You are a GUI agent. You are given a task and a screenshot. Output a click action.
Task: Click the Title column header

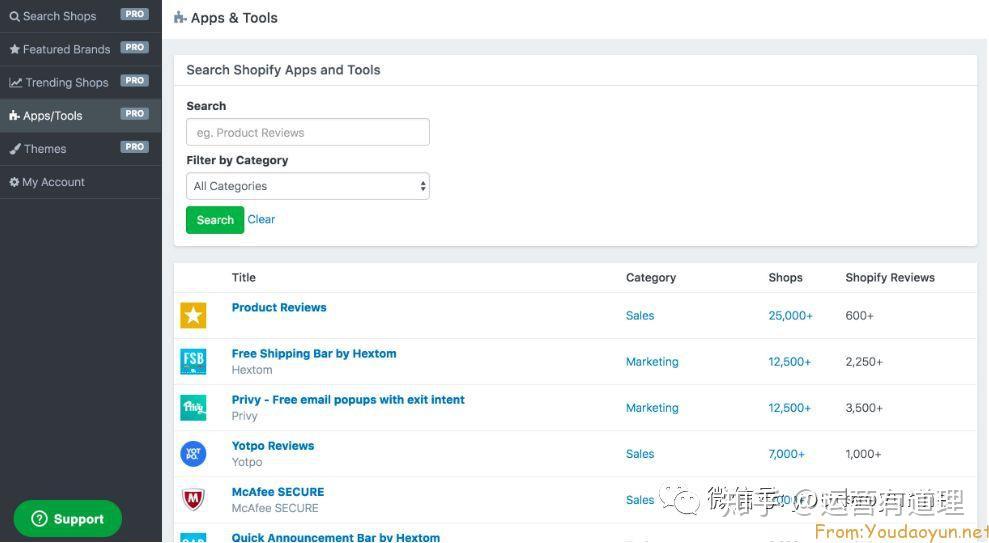coord(243,277)
